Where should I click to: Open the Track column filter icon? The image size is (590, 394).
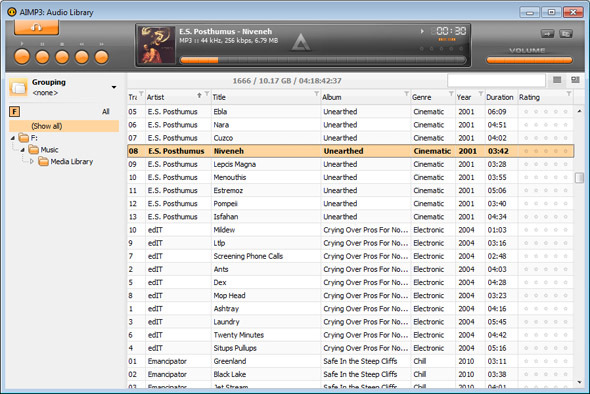pyautogui.click(x=141, y=93)
